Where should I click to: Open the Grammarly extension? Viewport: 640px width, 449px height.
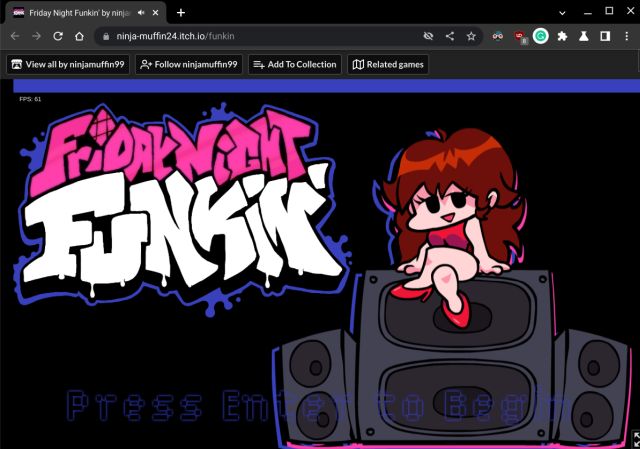pos(541,36)
